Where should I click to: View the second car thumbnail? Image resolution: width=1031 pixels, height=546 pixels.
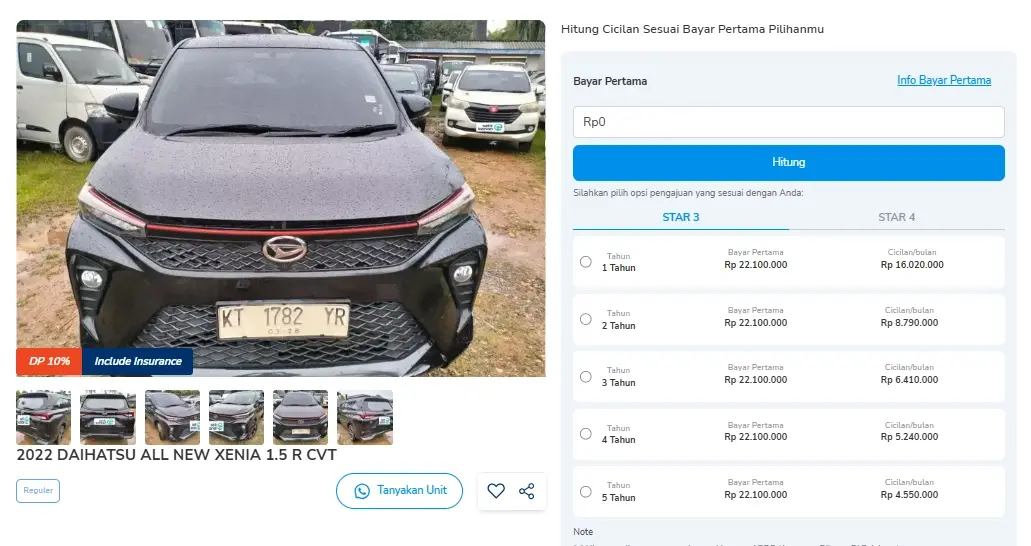[108, 417]
